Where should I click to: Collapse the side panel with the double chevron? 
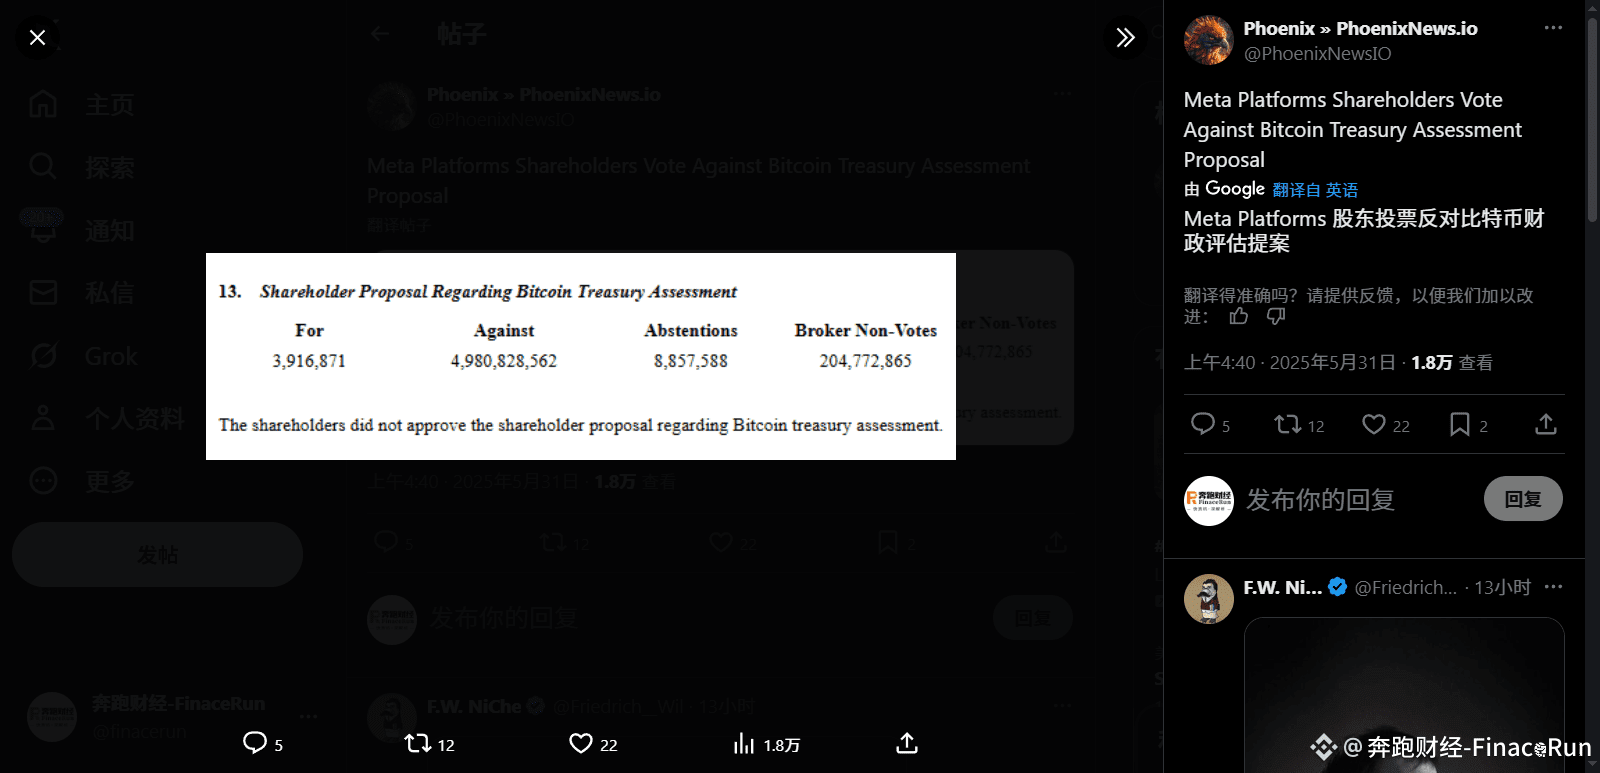coord(1125,37)
